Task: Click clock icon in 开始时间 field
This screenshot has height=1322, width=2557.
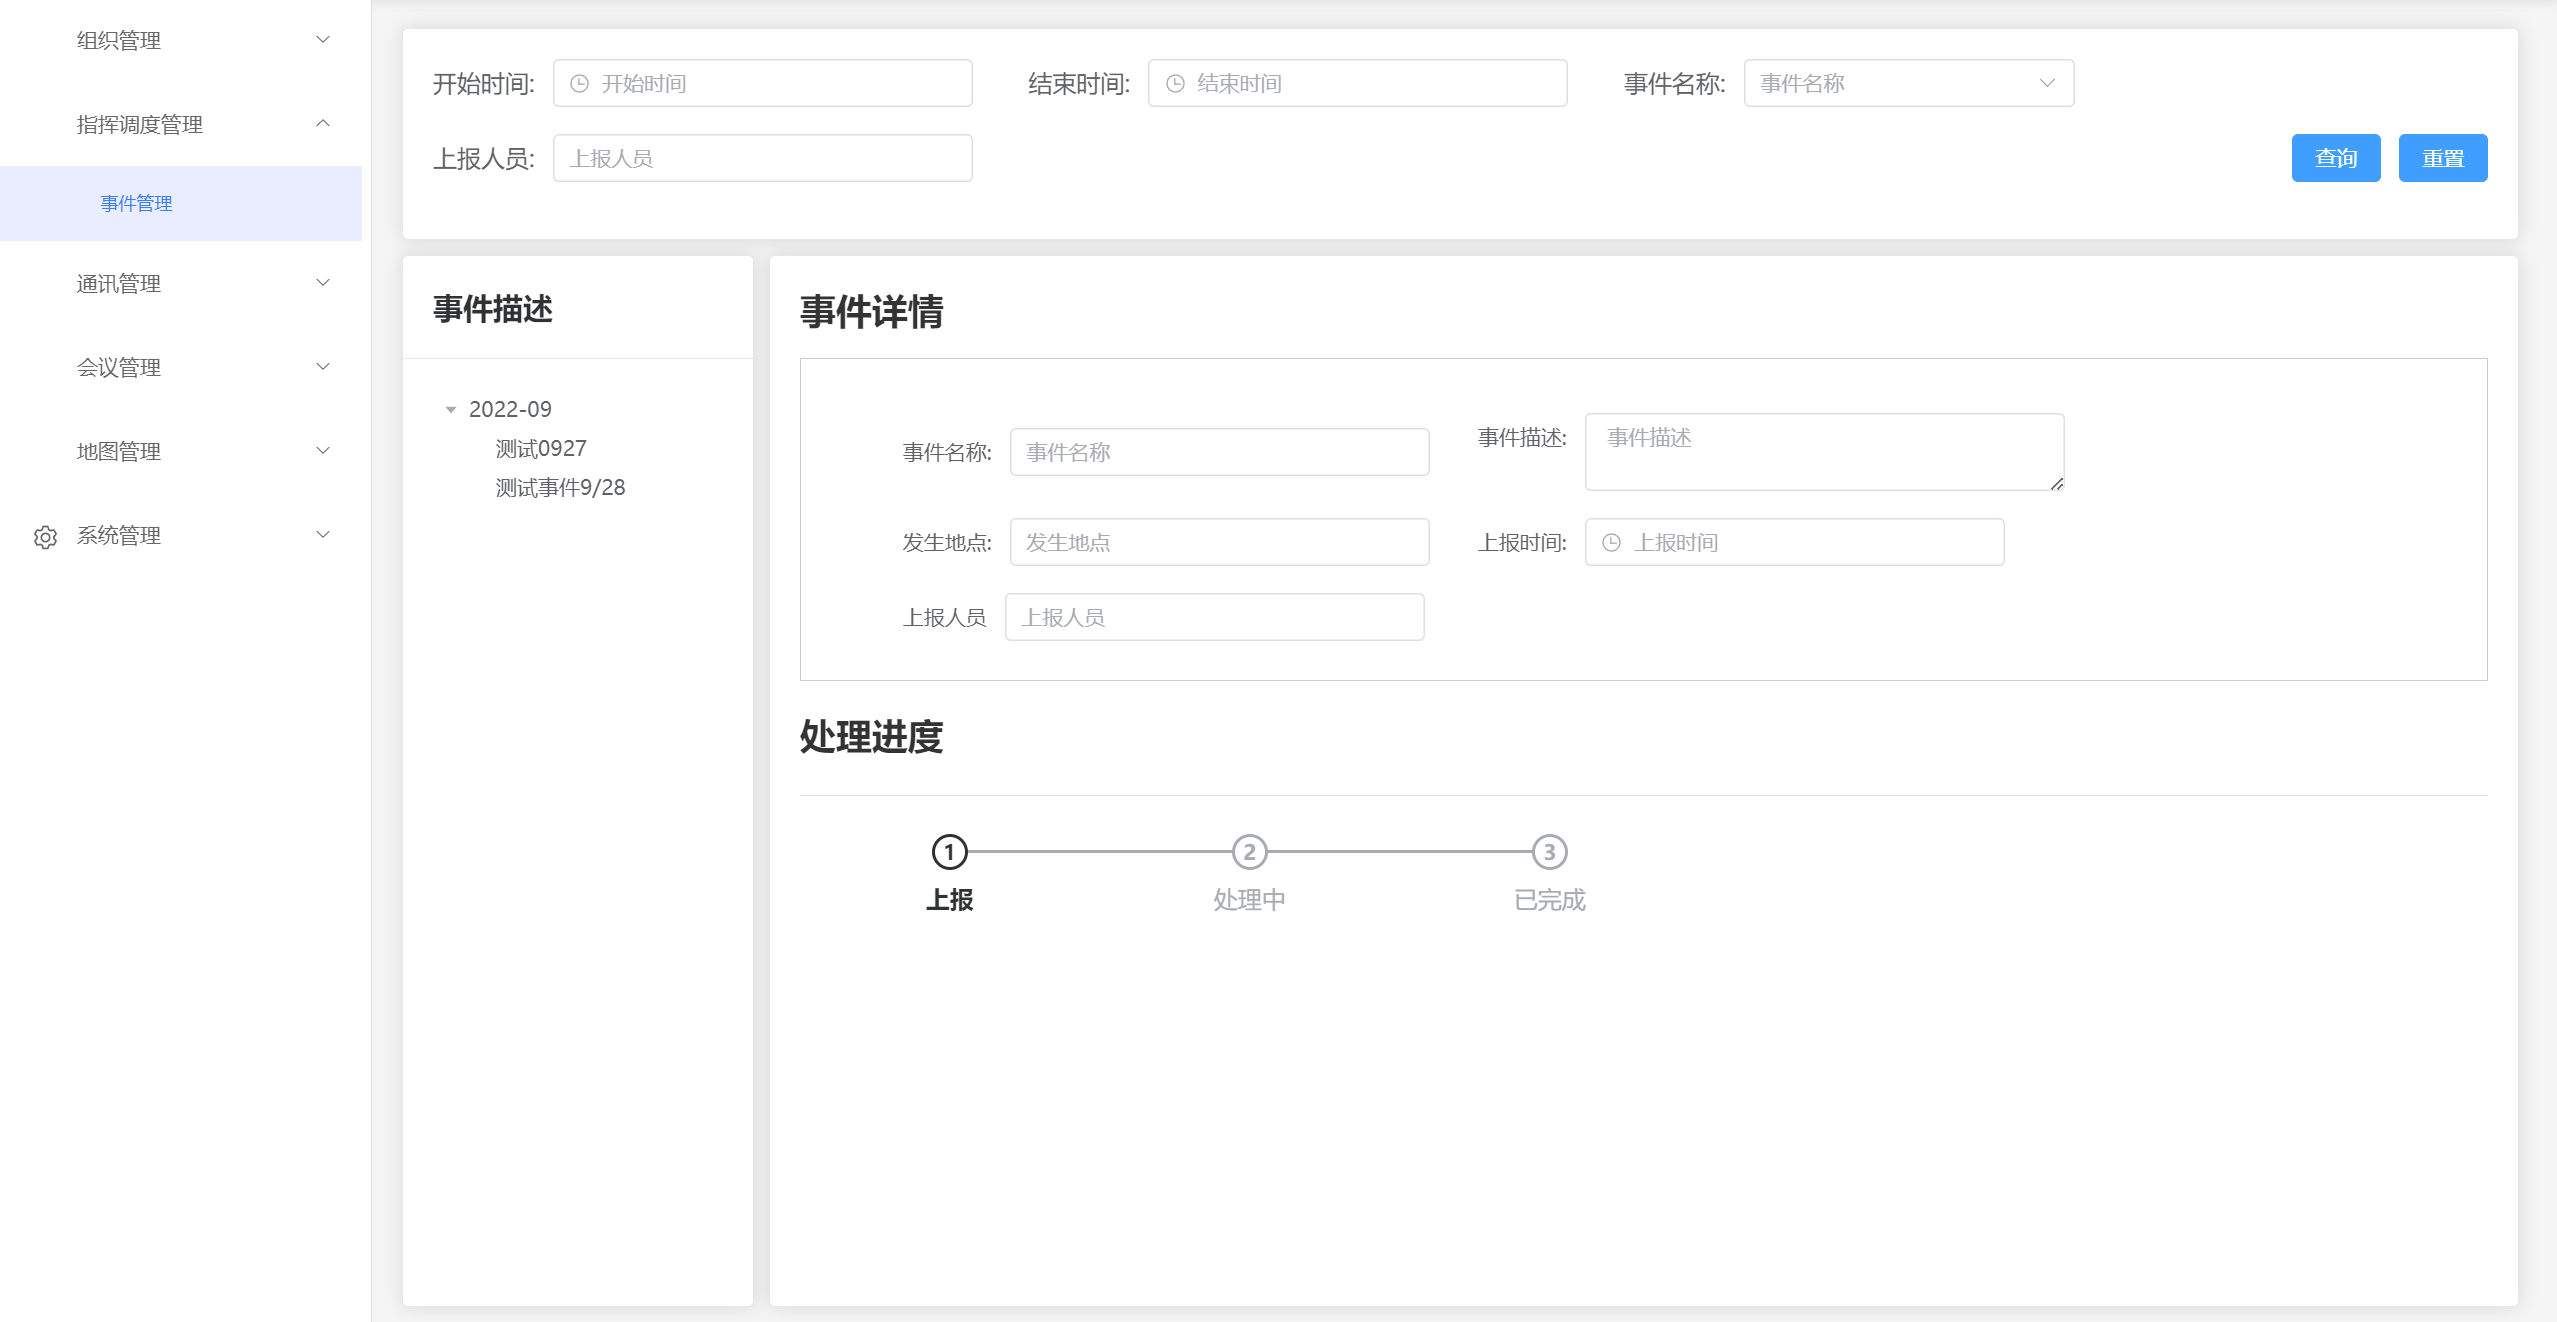Action: pos(579,84)
